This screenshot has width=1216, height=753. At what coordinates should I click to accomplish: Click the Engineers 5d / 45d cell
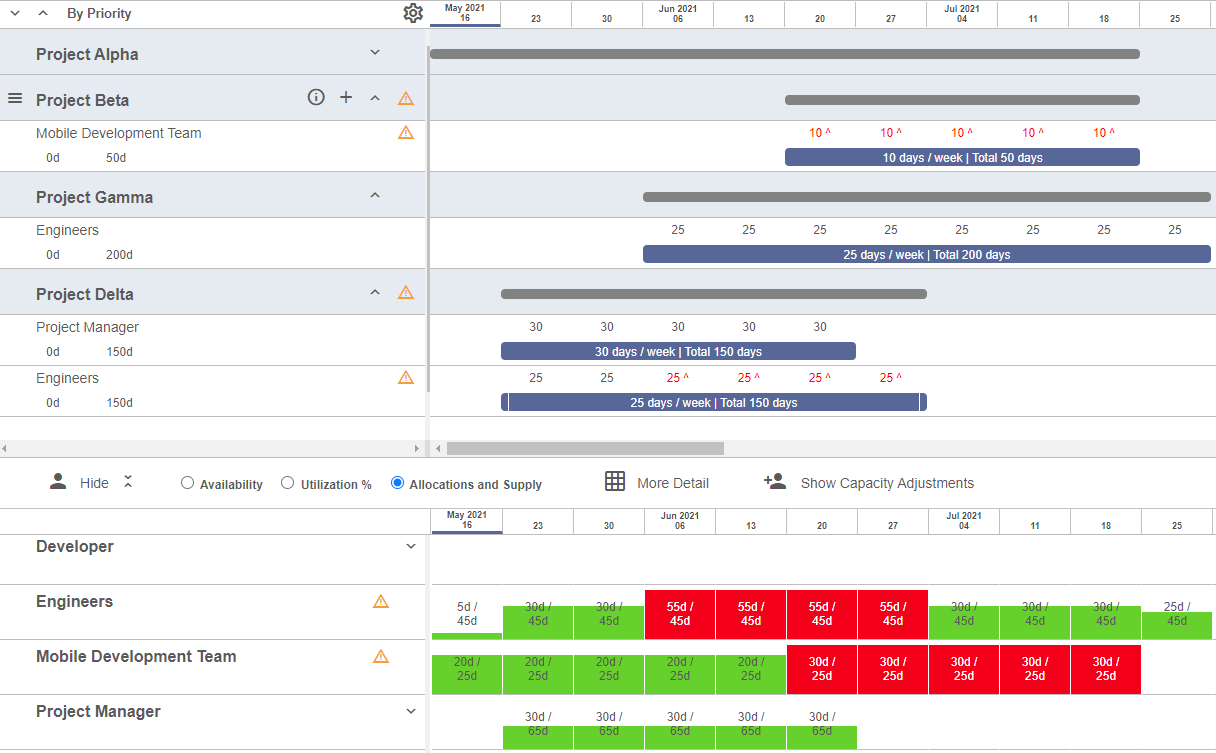click(467, 614)
